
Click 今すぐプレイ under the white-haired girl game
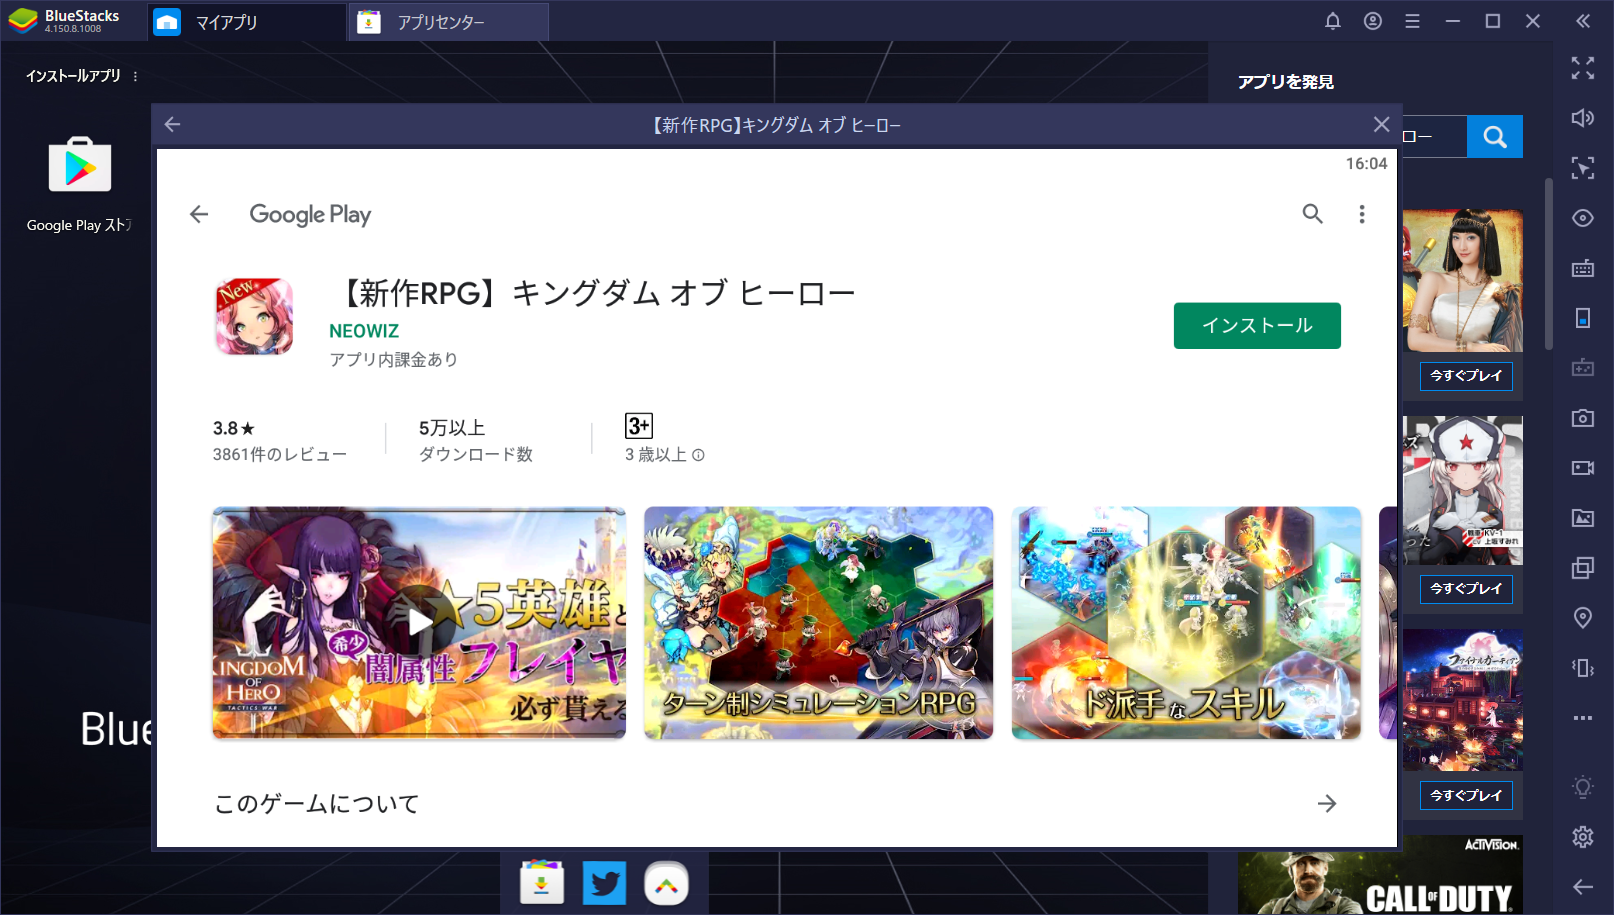tap(1466, 589)
